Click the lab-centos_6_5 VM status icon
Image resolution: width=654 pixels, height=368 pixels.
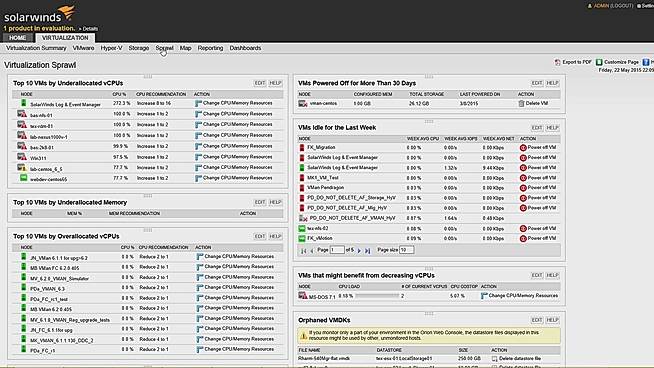22,168
